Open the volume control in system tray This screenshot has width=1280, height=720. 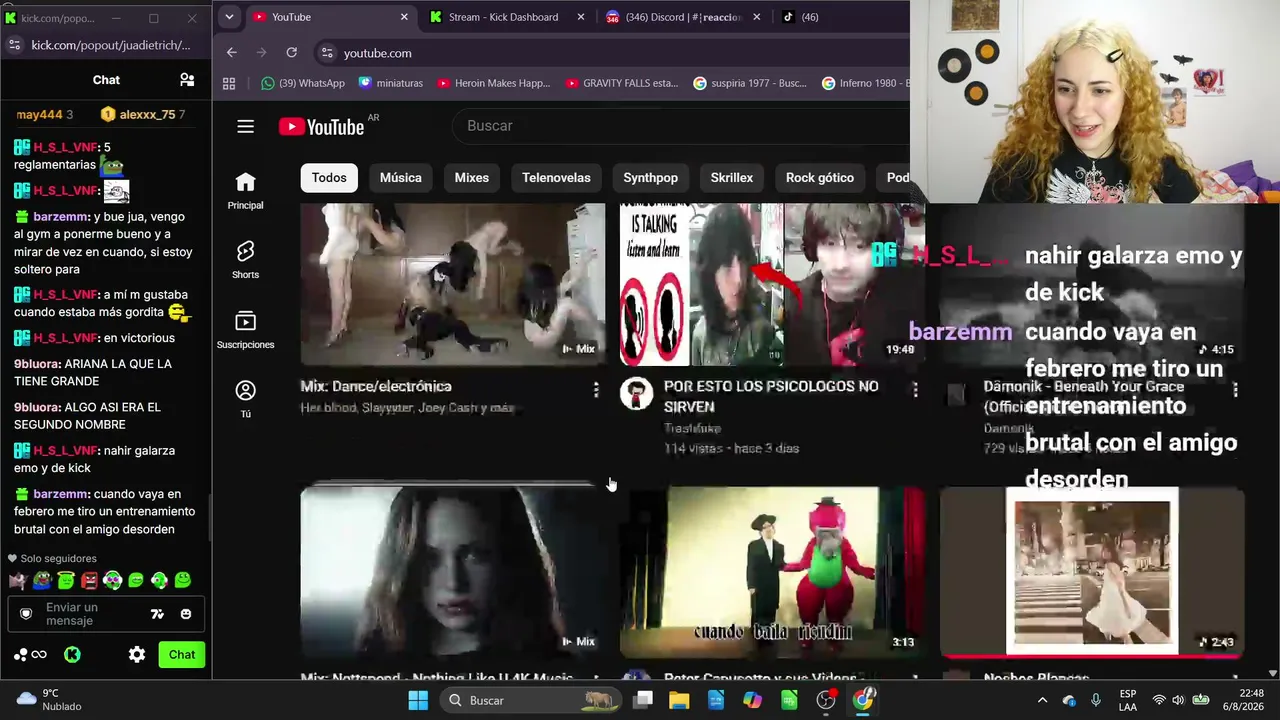coord(1178,700)
